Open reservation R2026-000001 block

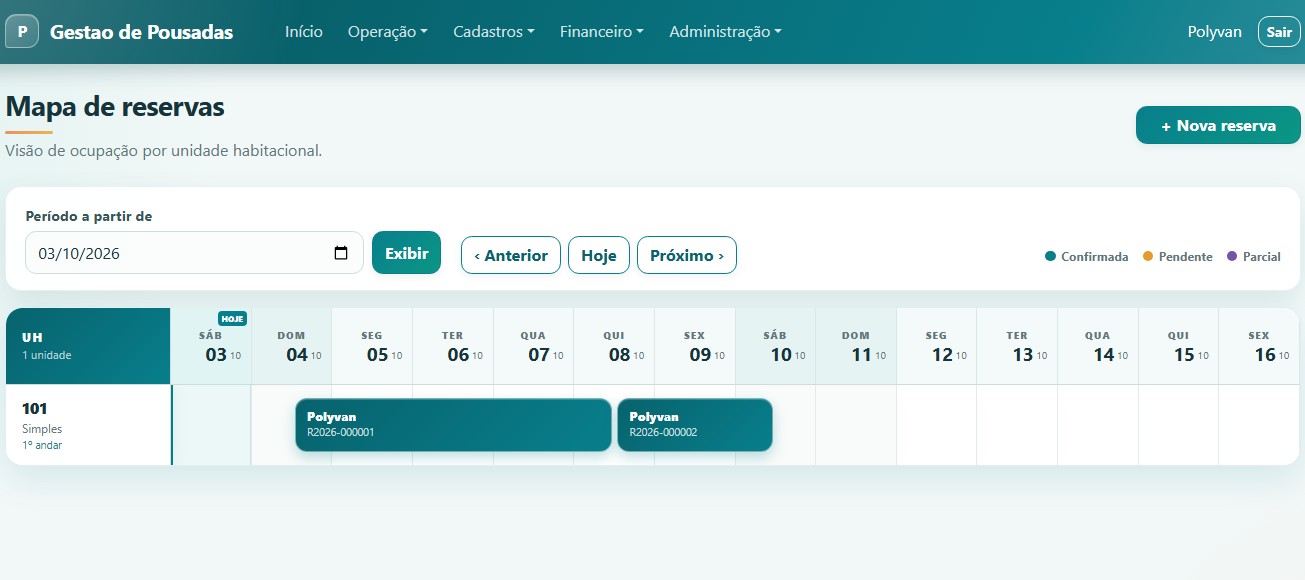point(453,425)
